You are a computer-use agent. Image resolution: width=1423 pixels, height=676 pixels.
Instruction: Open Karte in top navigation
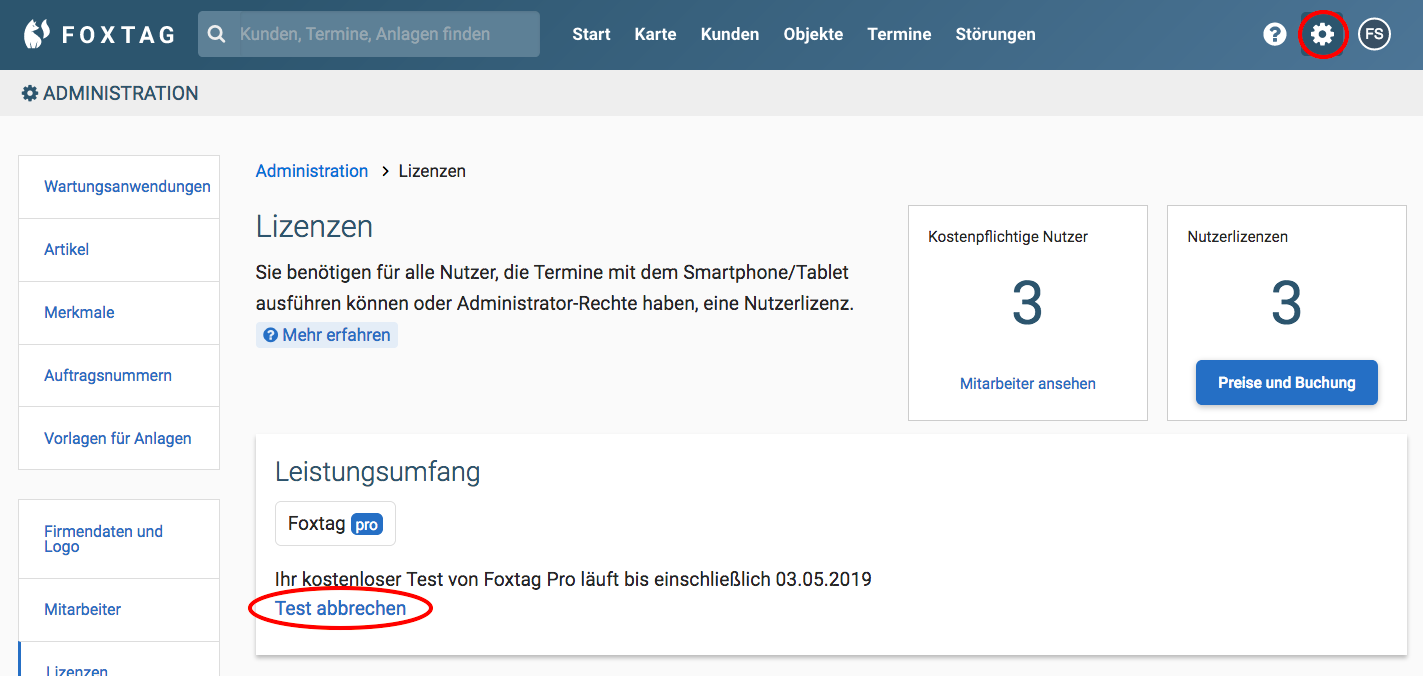click(x=655, y=34)
